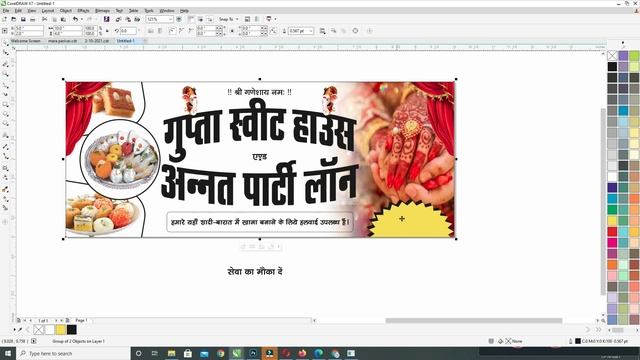
Task: Open the Object menu
Action: click(65, 11)
